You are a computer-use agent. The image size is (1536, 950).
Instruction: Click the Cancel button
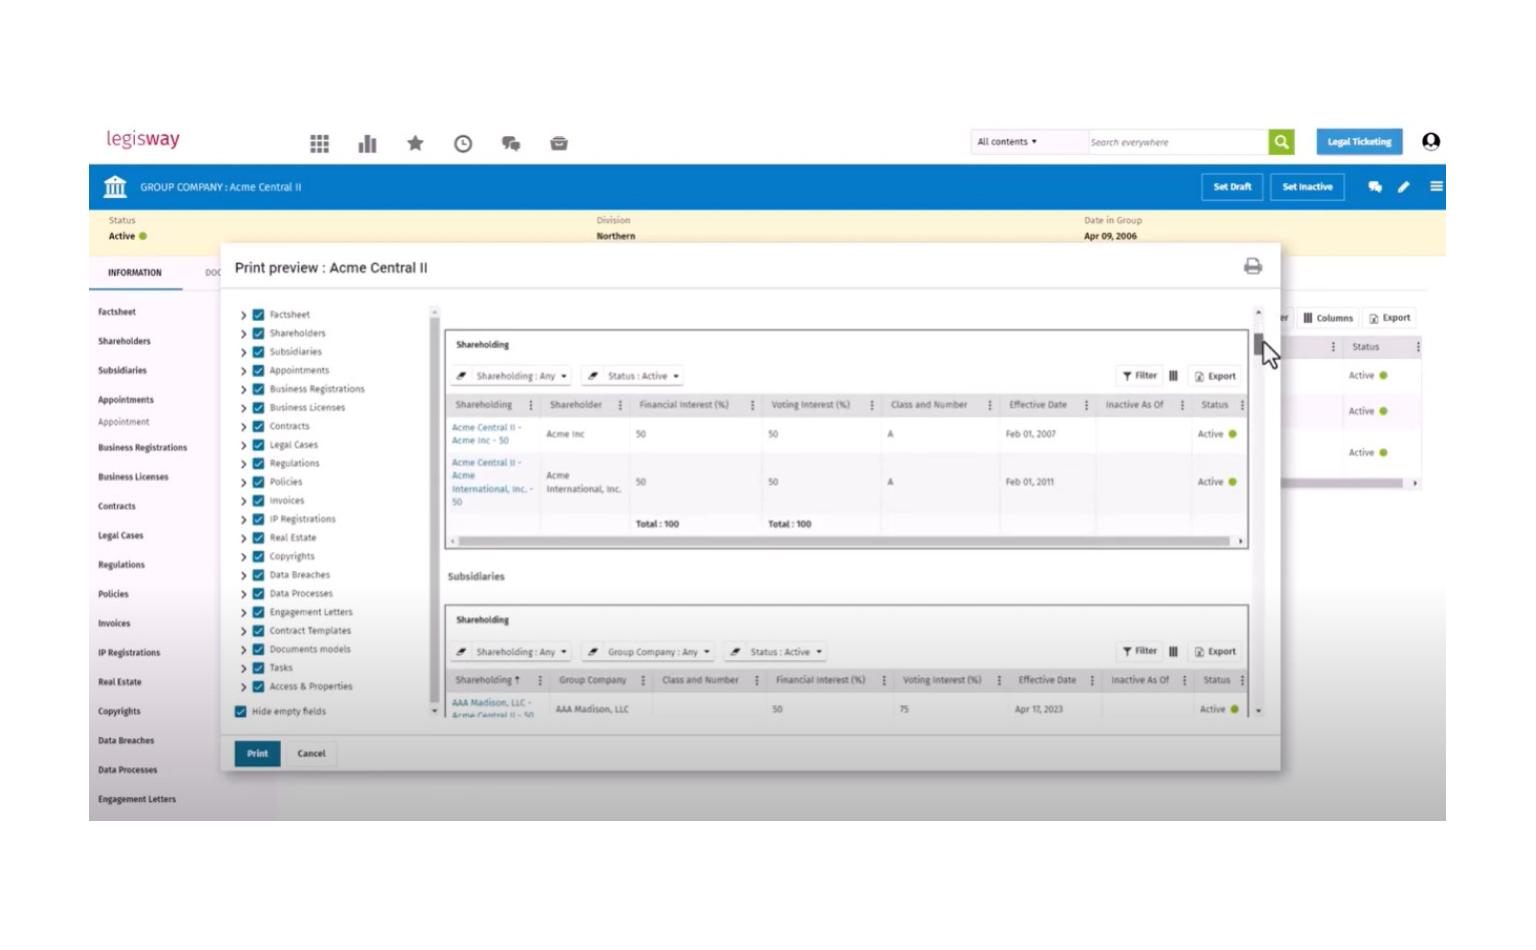[311, 754]
